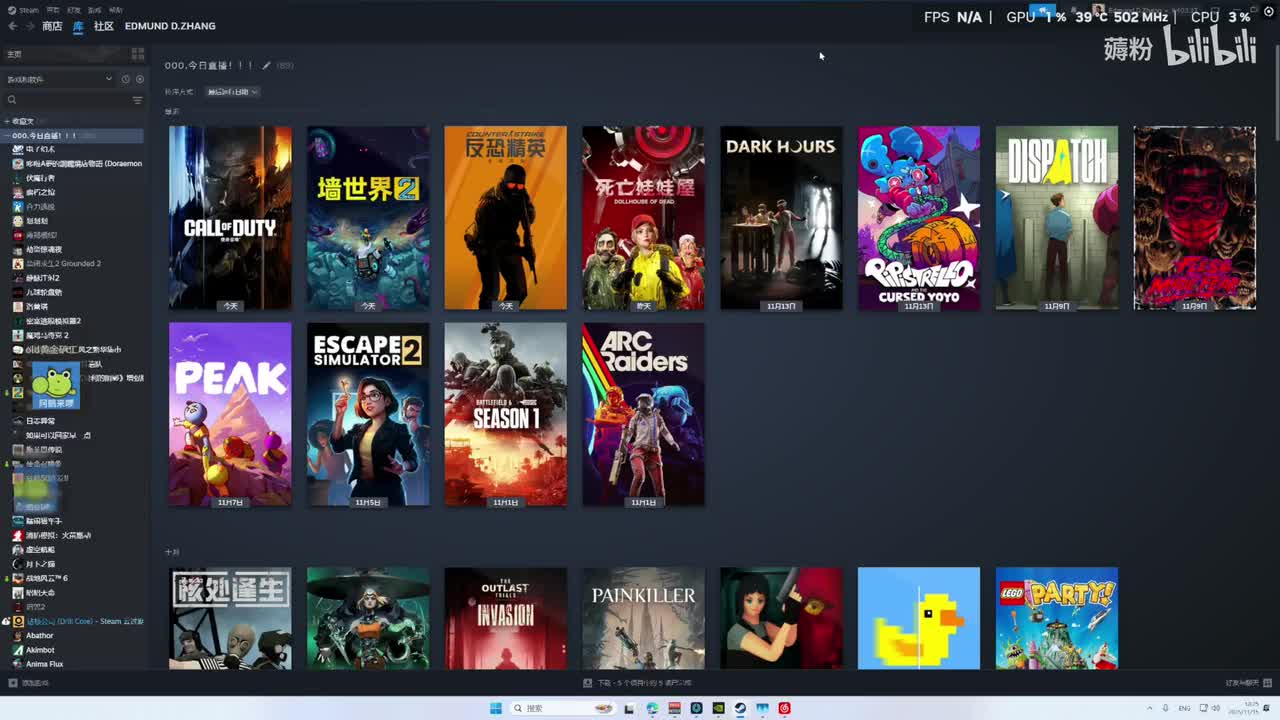Open the Dollhouse of Dead cover
This screenshot has width=1280, height=720.
pyautogui.click(x=643, y=217)
